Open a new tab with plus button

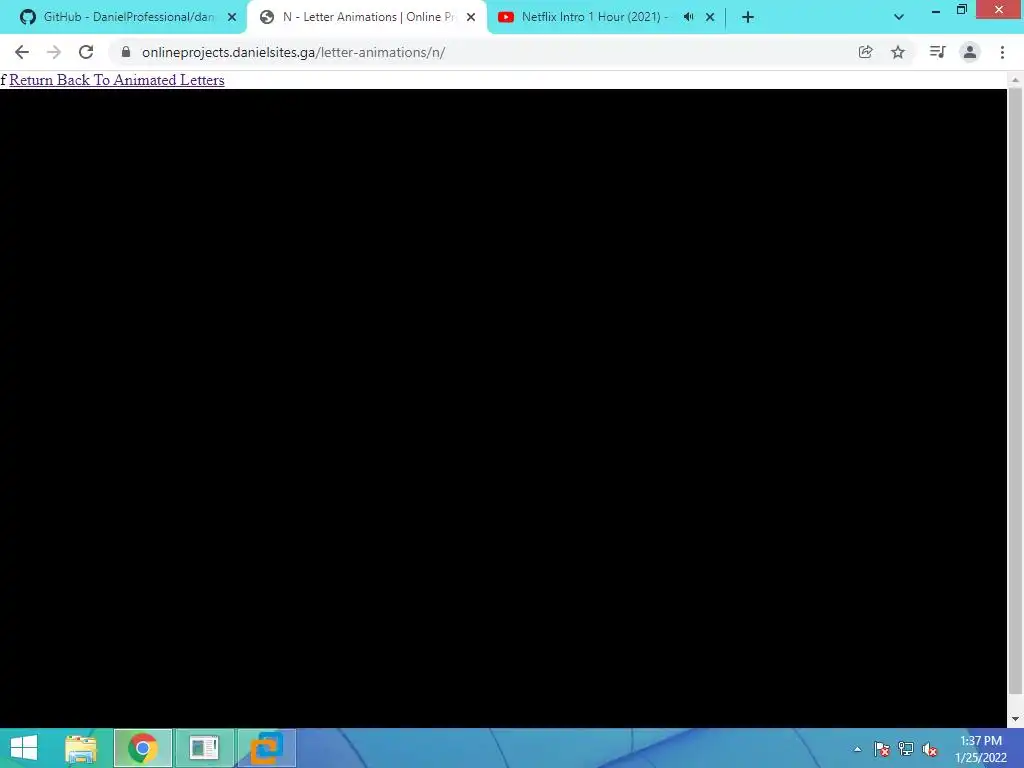pyautogui.click(x=748, y=17)
